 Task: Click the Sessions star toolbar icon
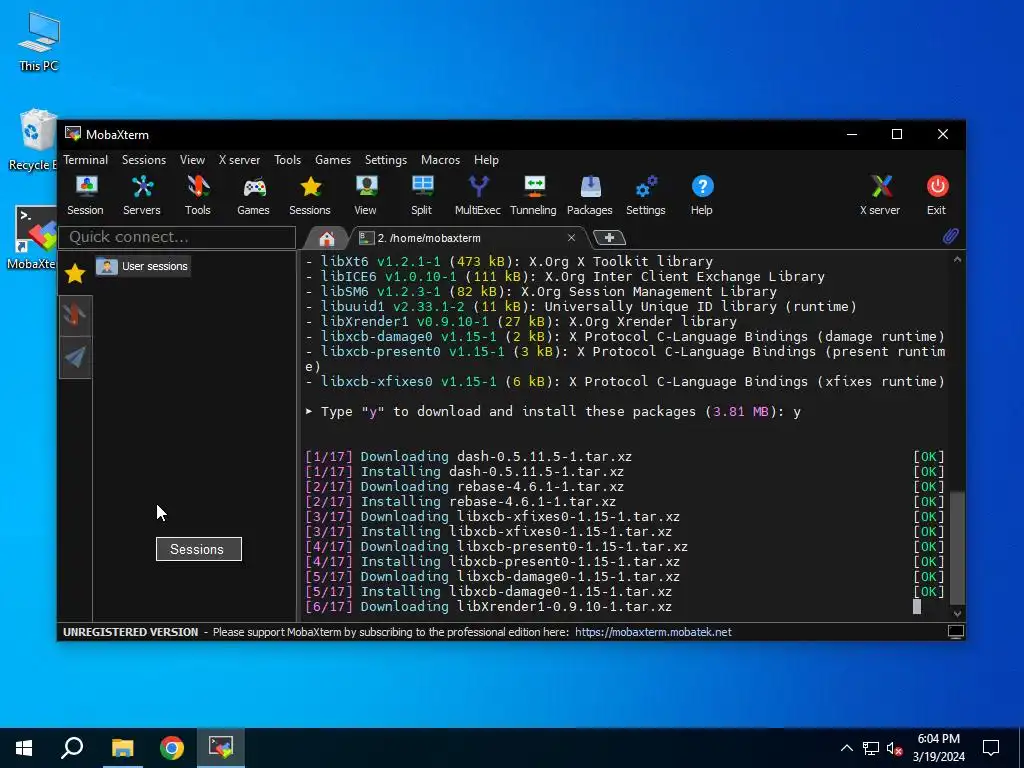(310, 195)
